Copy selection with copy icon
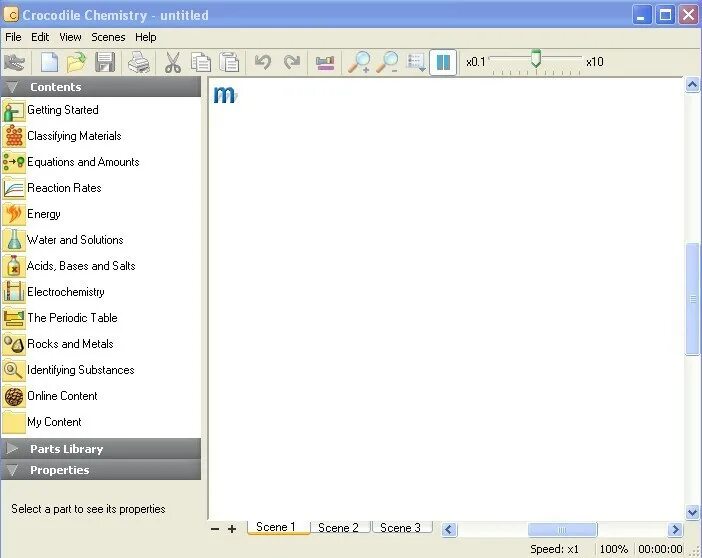Viewport: 702px width, 558px height. coord(201,62)
